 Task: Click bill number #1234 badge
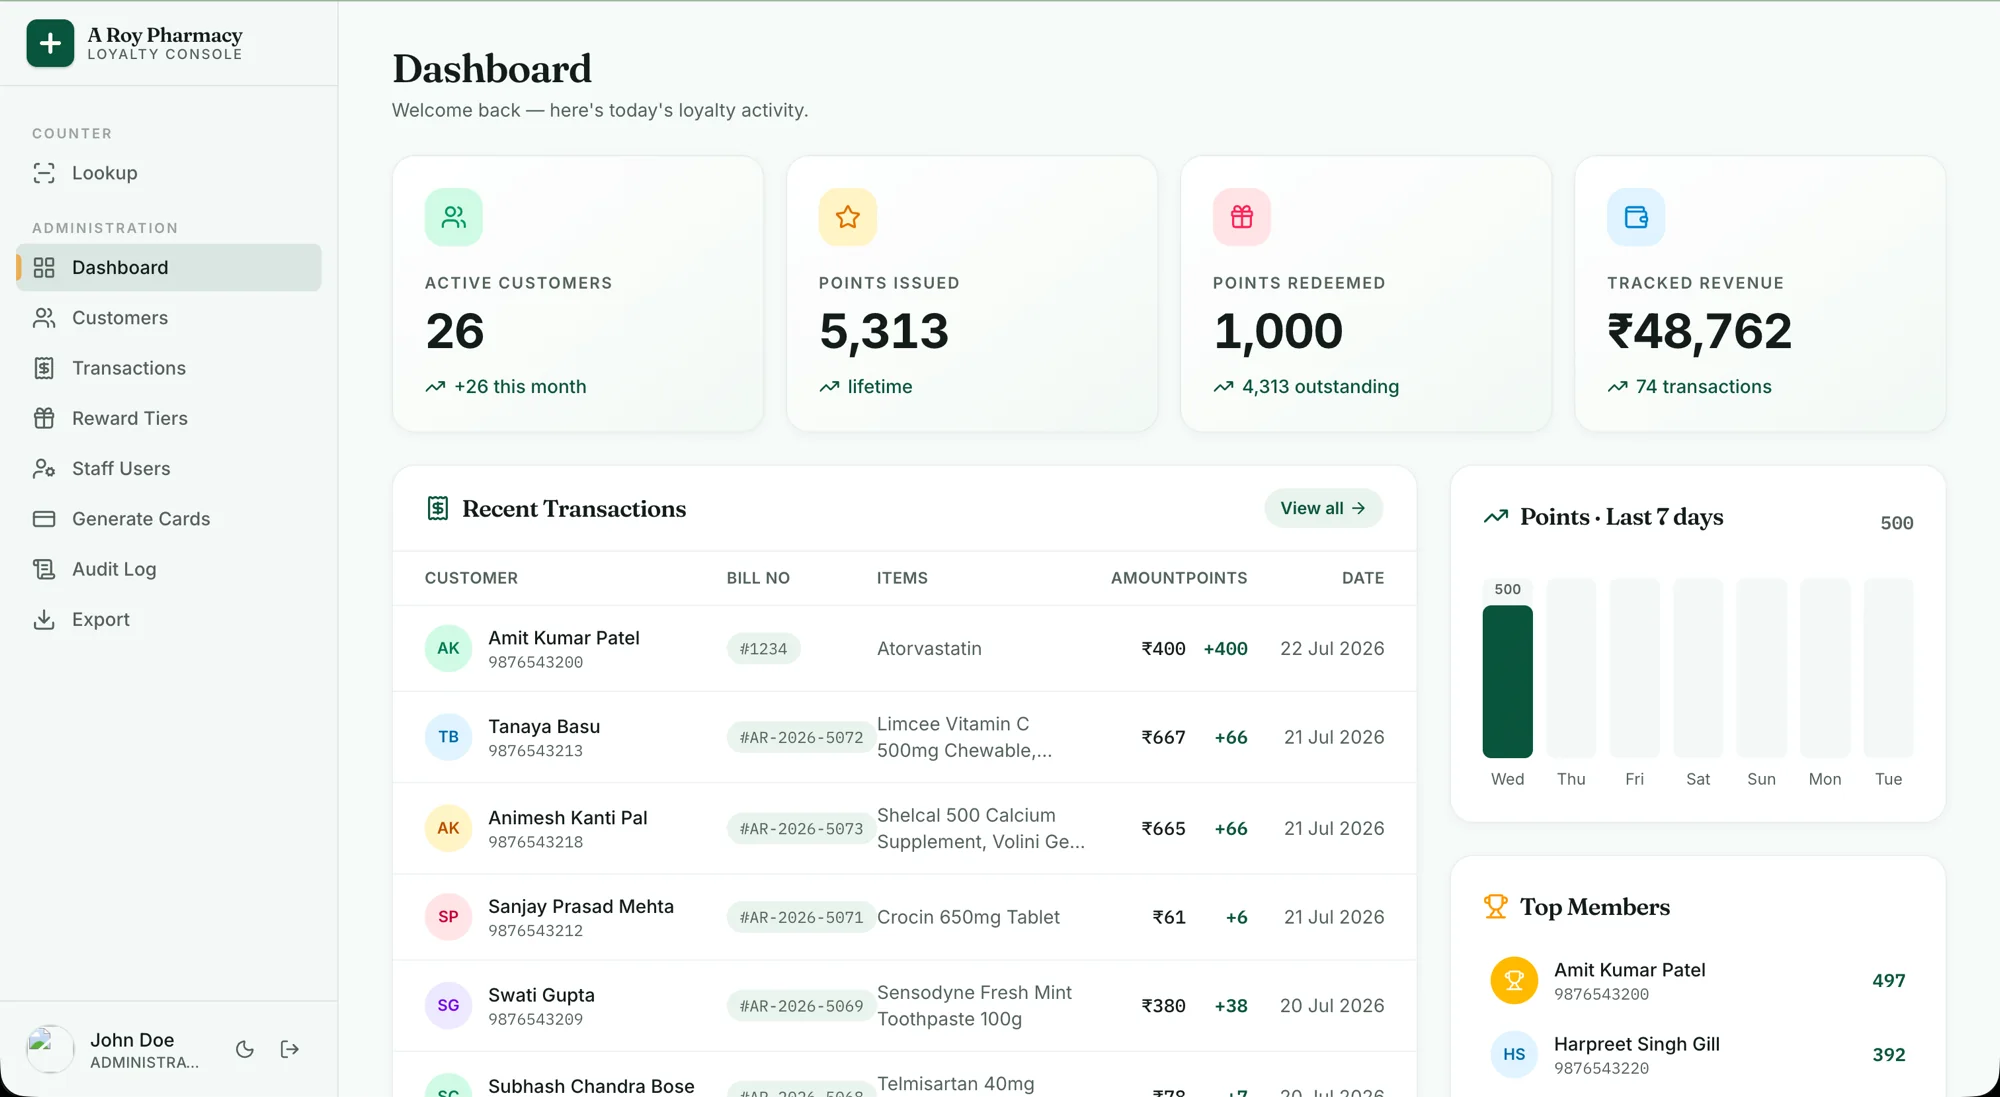pyautogui.click(x=763, y=649)
